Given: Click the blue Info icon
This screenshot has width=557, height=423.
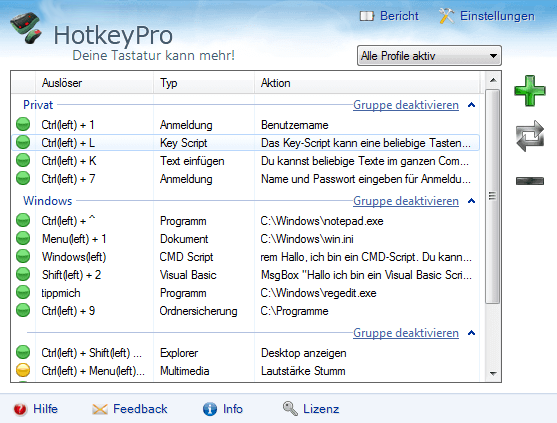Looking at the screenshot, I should pyautogui.click(x=210, y=409).
